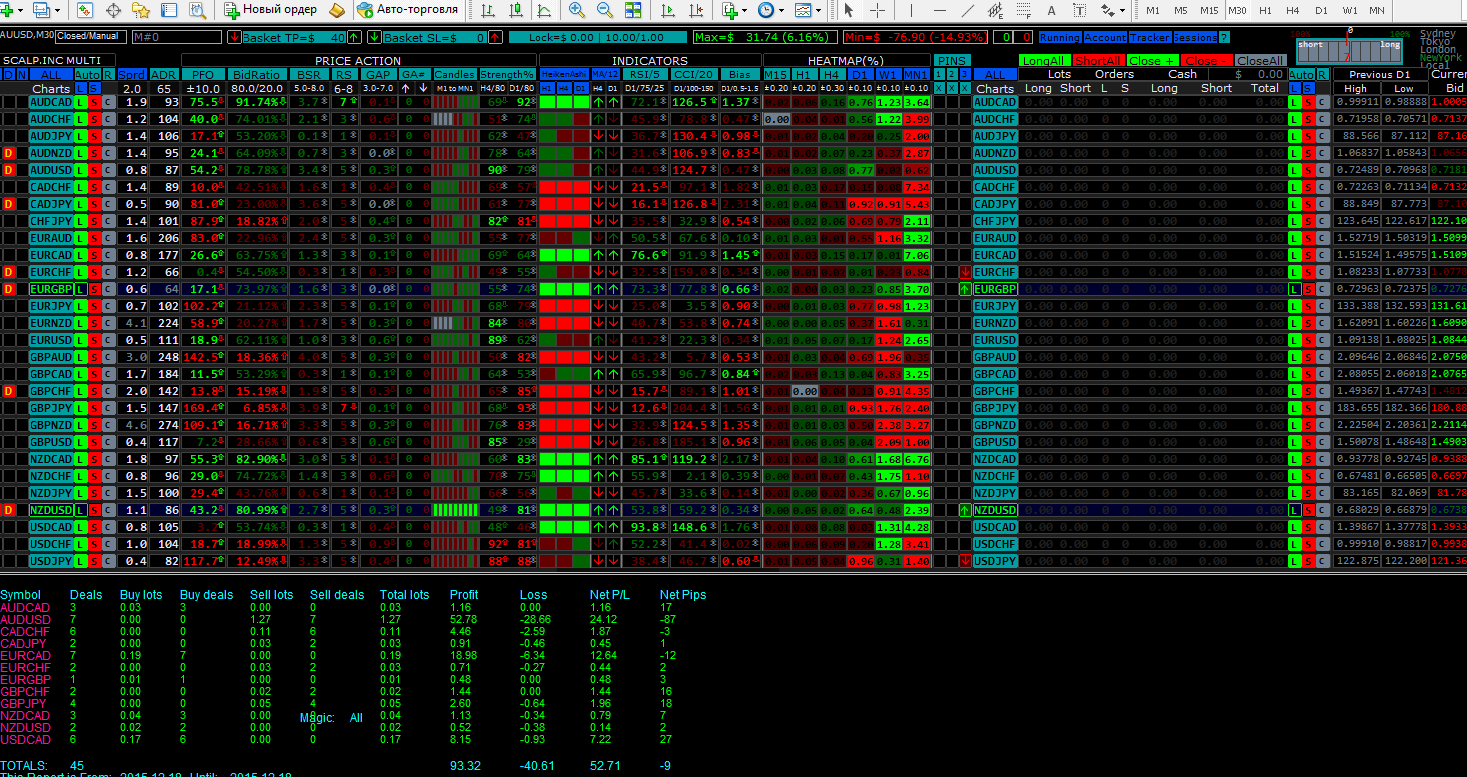Screen dimensions: 1467x777
Task: Toggle the gray C button for AUDJPY
Action: click(108, 136)
